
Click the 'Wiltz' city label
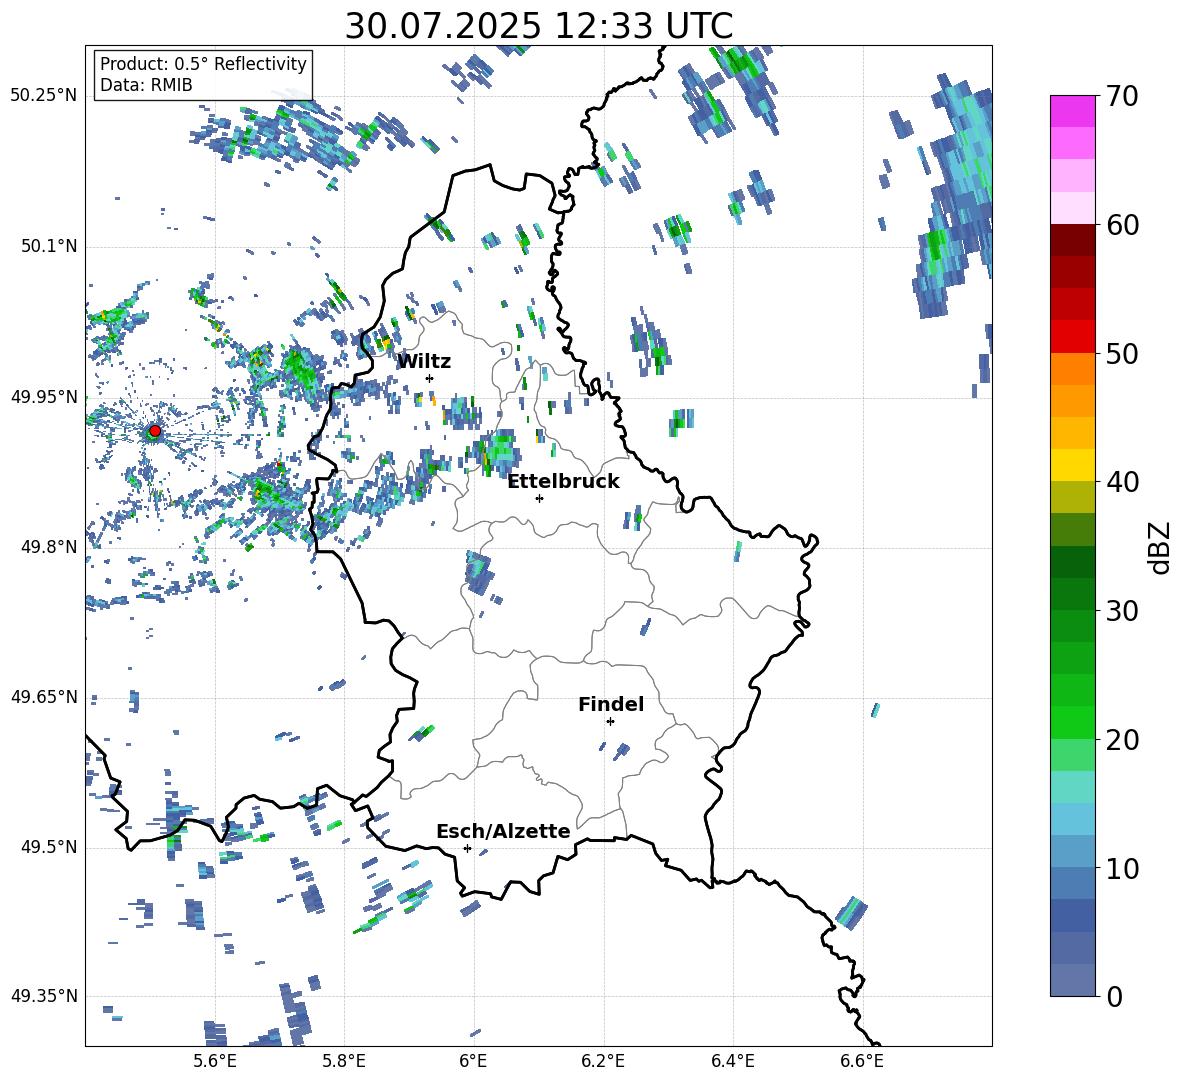424,362
